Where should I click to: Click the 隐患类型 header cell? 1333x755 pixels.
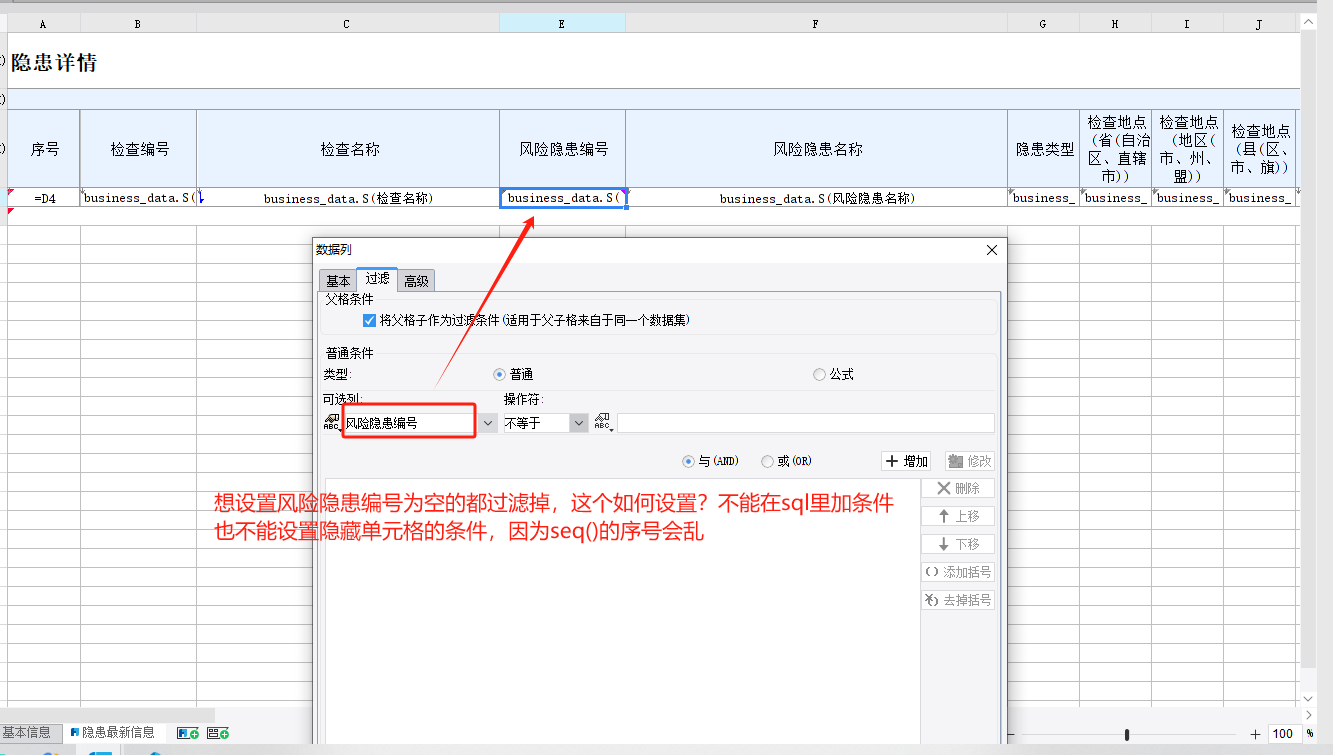tap(1044, 149)
